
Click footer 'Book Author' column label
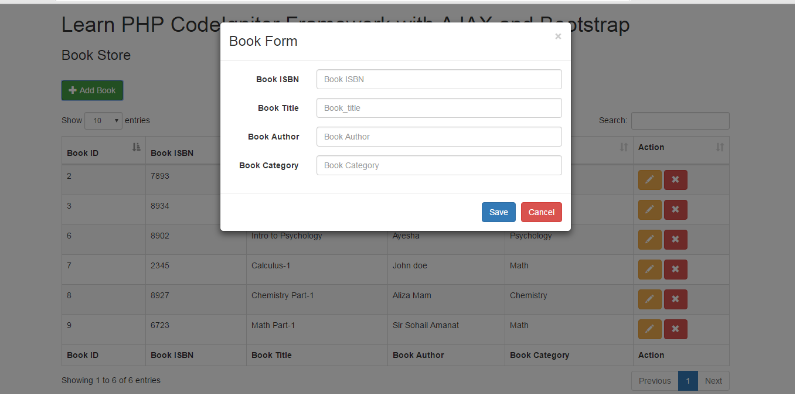tap(418, 355)
